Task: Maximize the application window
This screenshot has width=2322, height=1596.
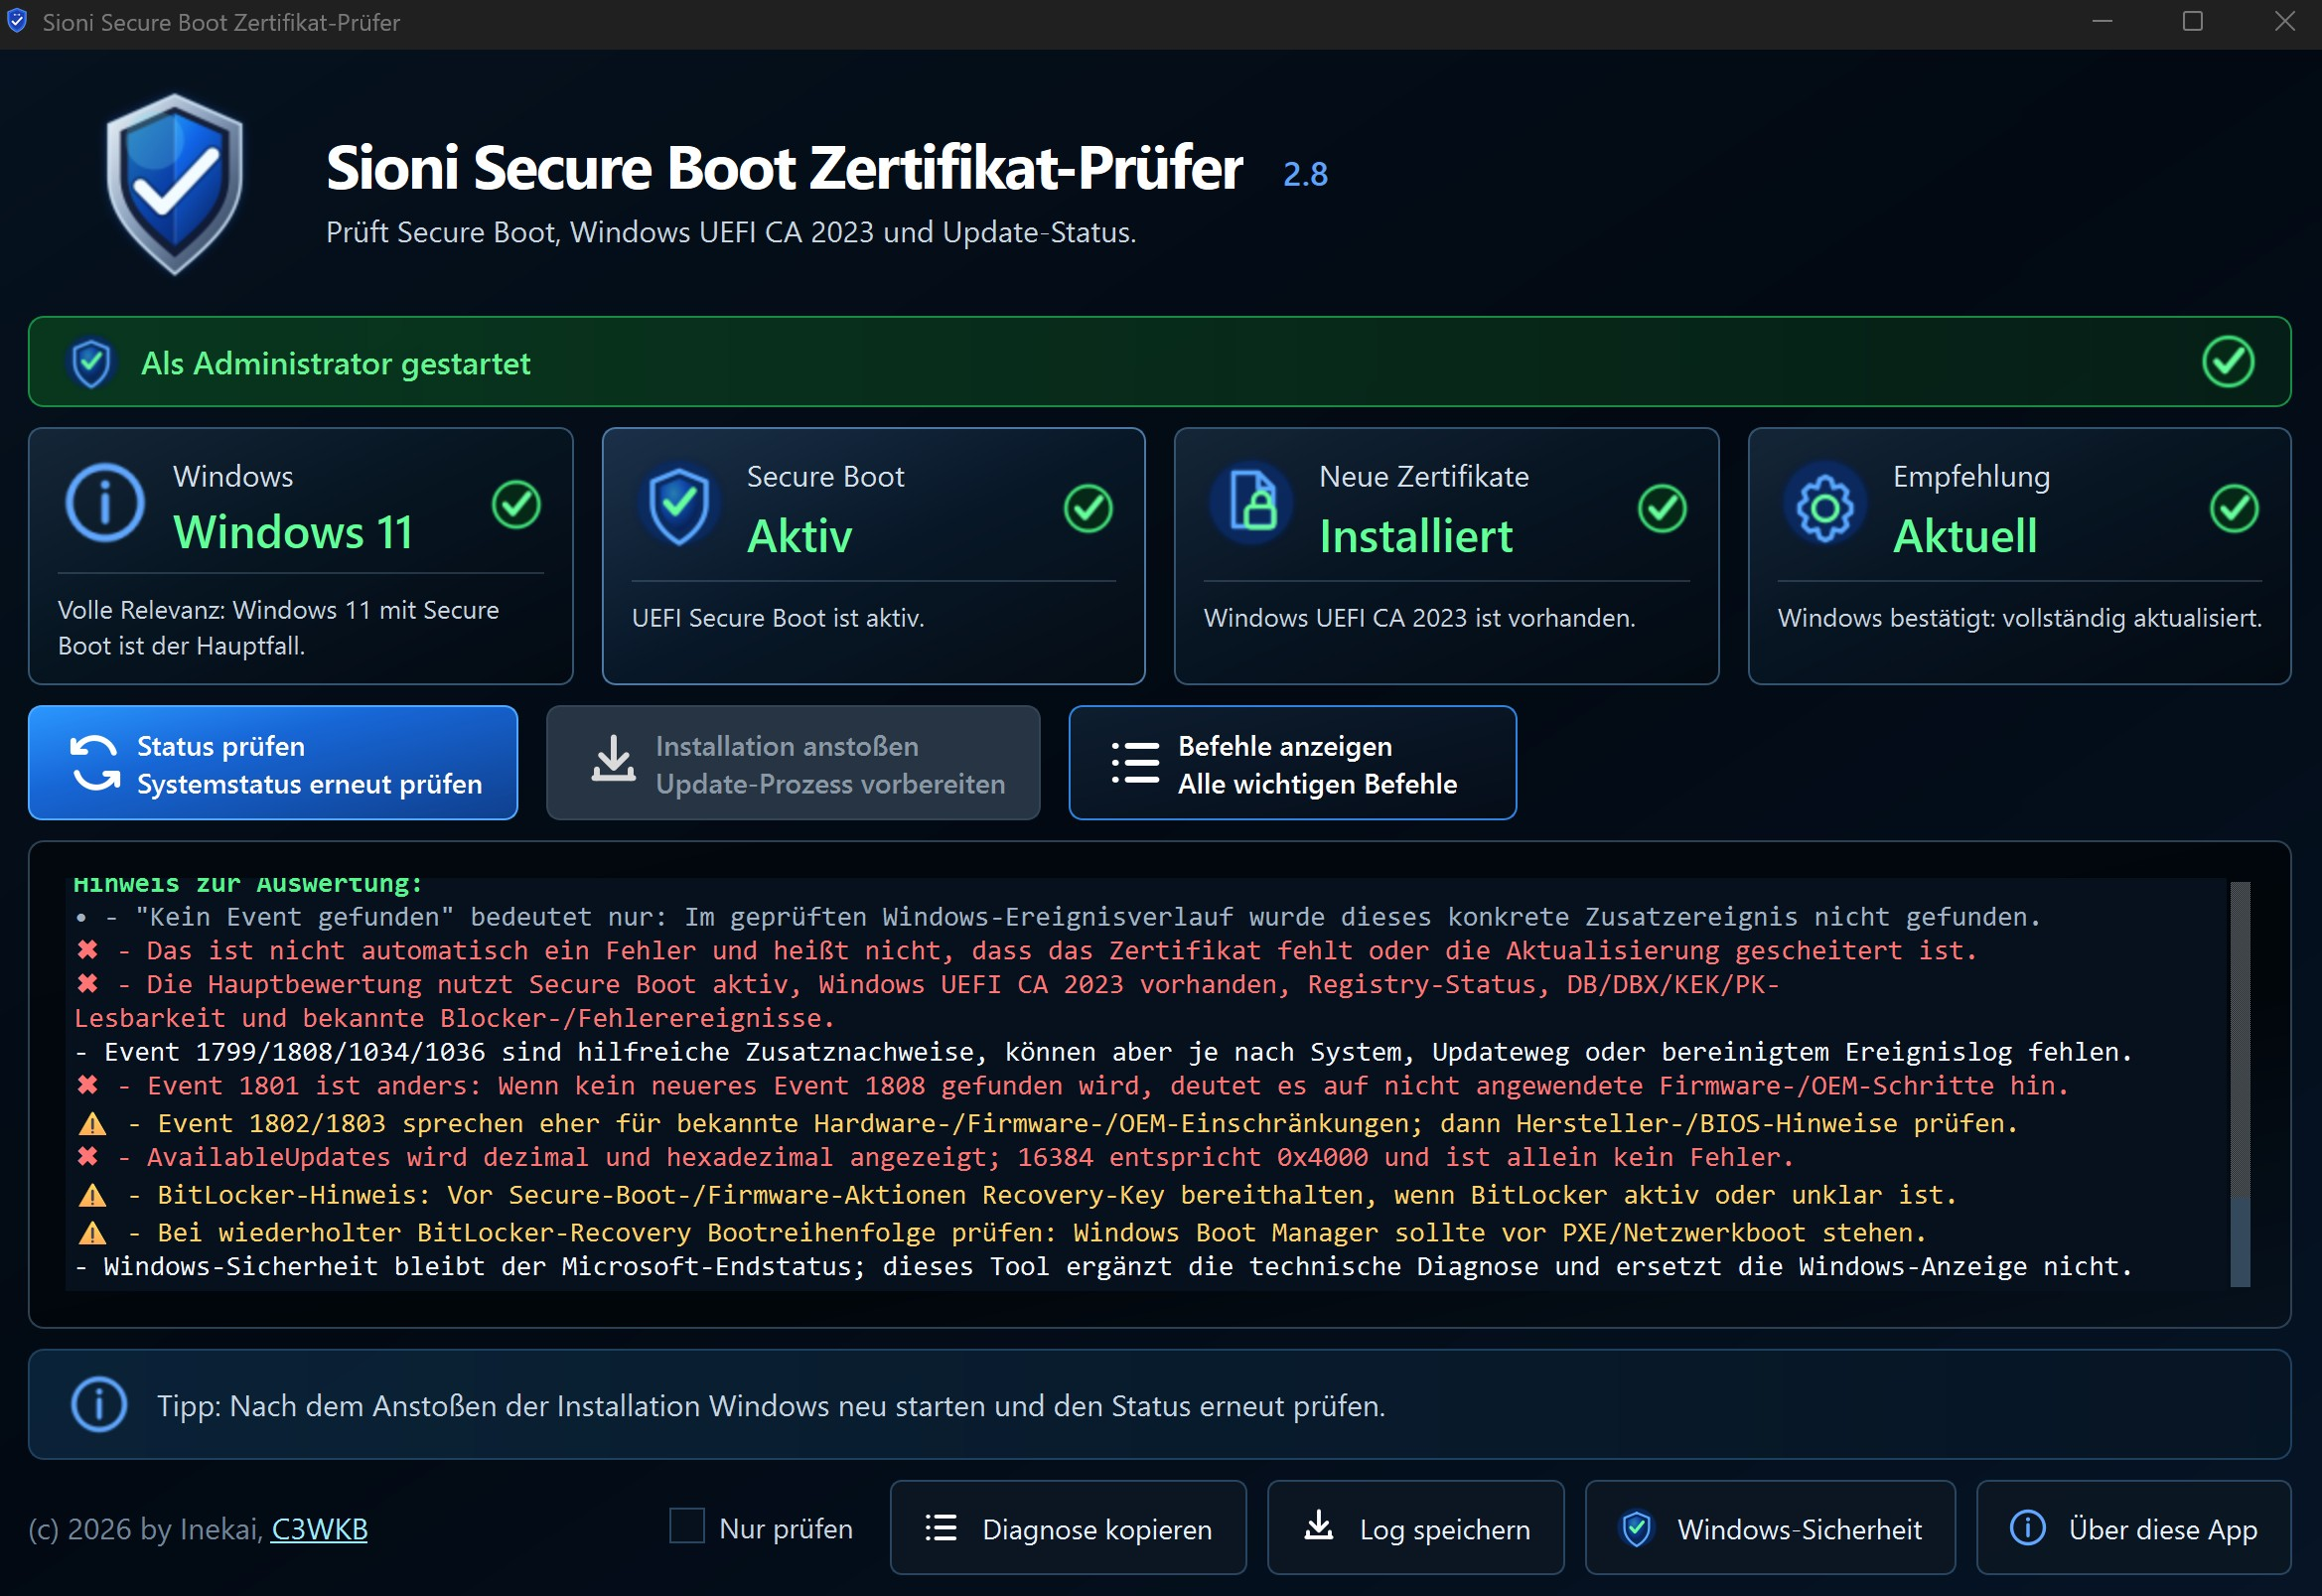Action: pyautogui.click(x=2192, y=21)
